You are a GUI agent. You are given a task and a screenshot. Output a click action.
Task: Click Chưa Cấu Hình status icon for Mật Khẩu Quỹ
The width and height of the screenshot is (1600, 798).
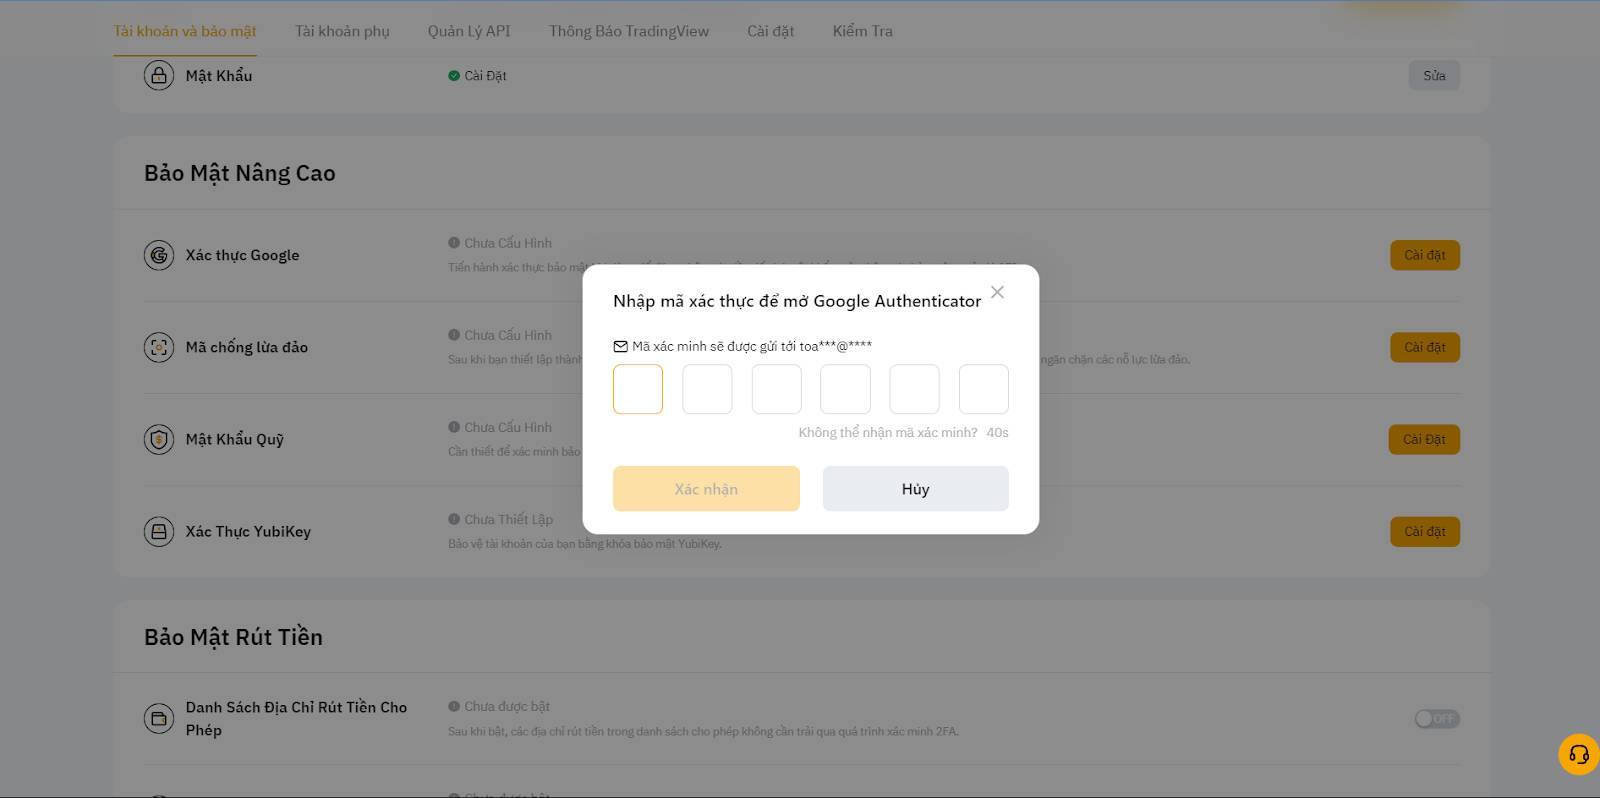(x=454, y=427)
